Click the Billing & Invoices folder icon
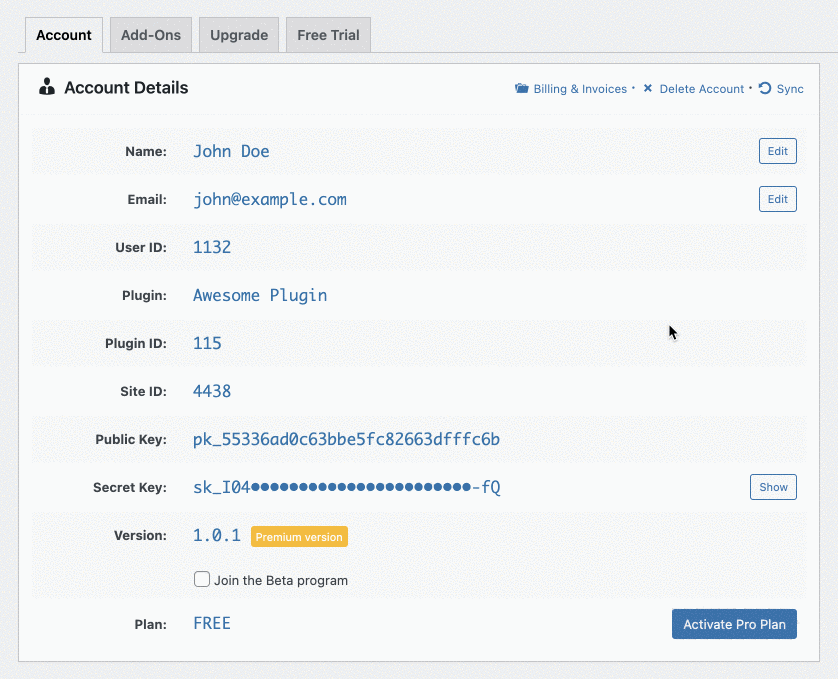The width and height of the screenshot is (838, 679). tap(521, 89)
